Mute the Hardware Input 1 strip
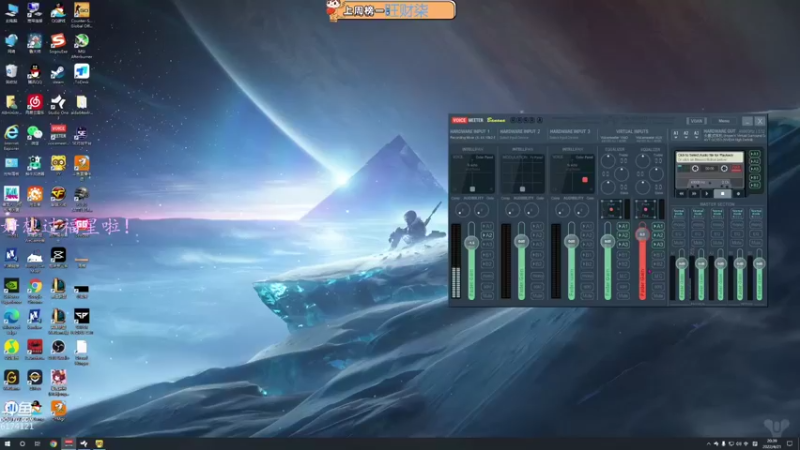Image resolution: width=800 pixels, height=450 pixels. 487,295
